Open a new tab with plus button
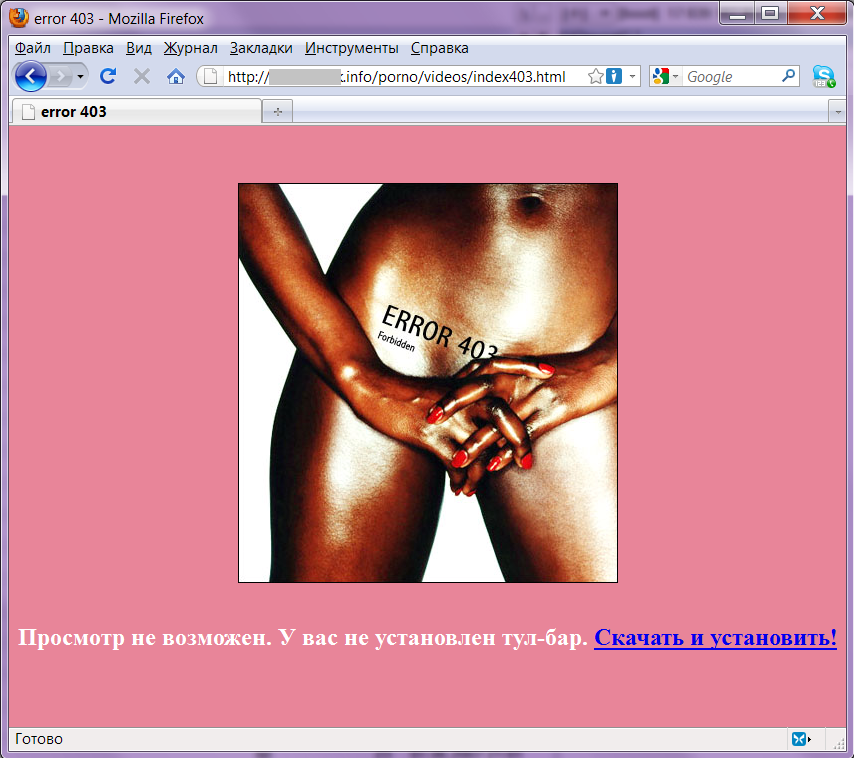 click(277, 112)
